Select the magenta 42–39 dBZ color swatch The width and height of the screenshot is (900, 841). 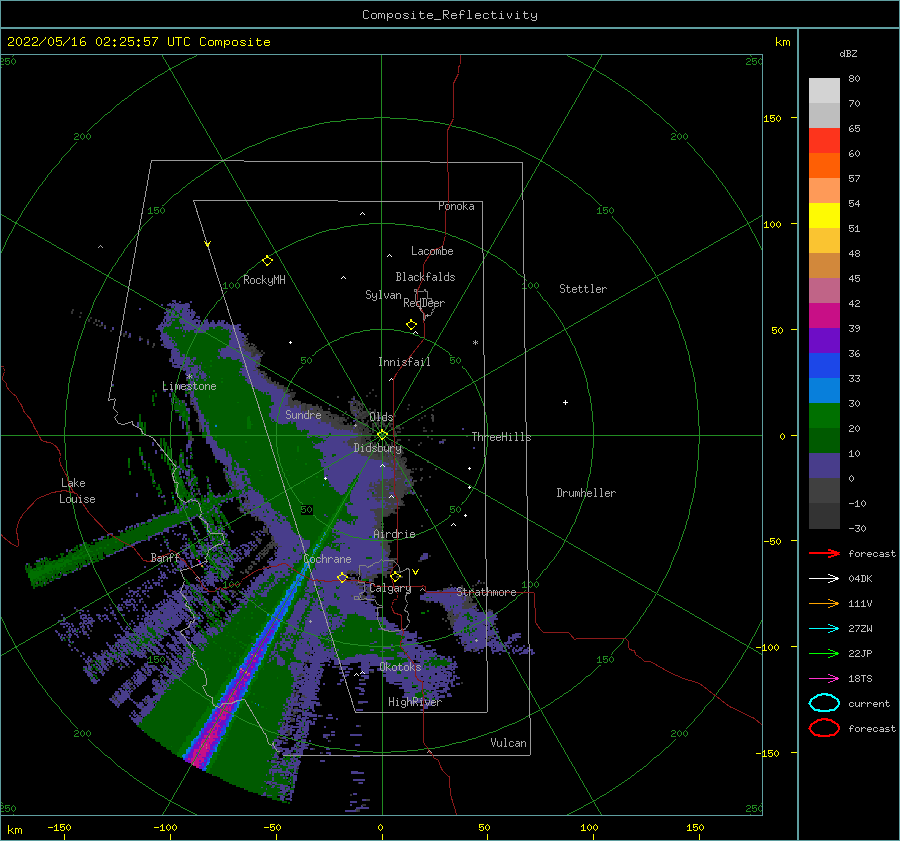point(824,316)
